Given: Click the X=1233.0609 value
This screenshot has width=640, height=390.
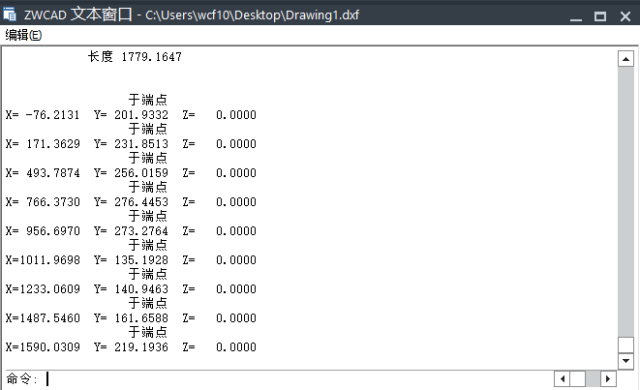Looking at the screenshot, I should pyautogui.click(x=42, y=289).
